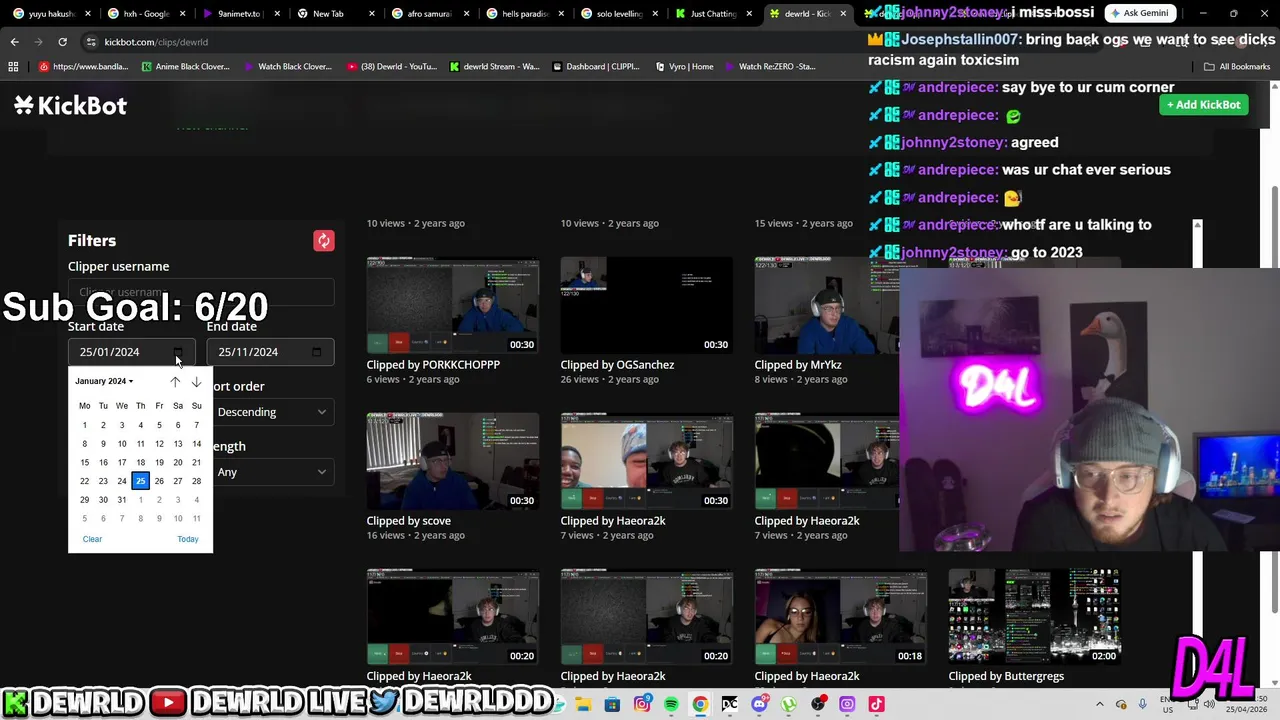1280x720 pixels.
Task: Switch to the afro samurai tab
Action: click(428, 14)
